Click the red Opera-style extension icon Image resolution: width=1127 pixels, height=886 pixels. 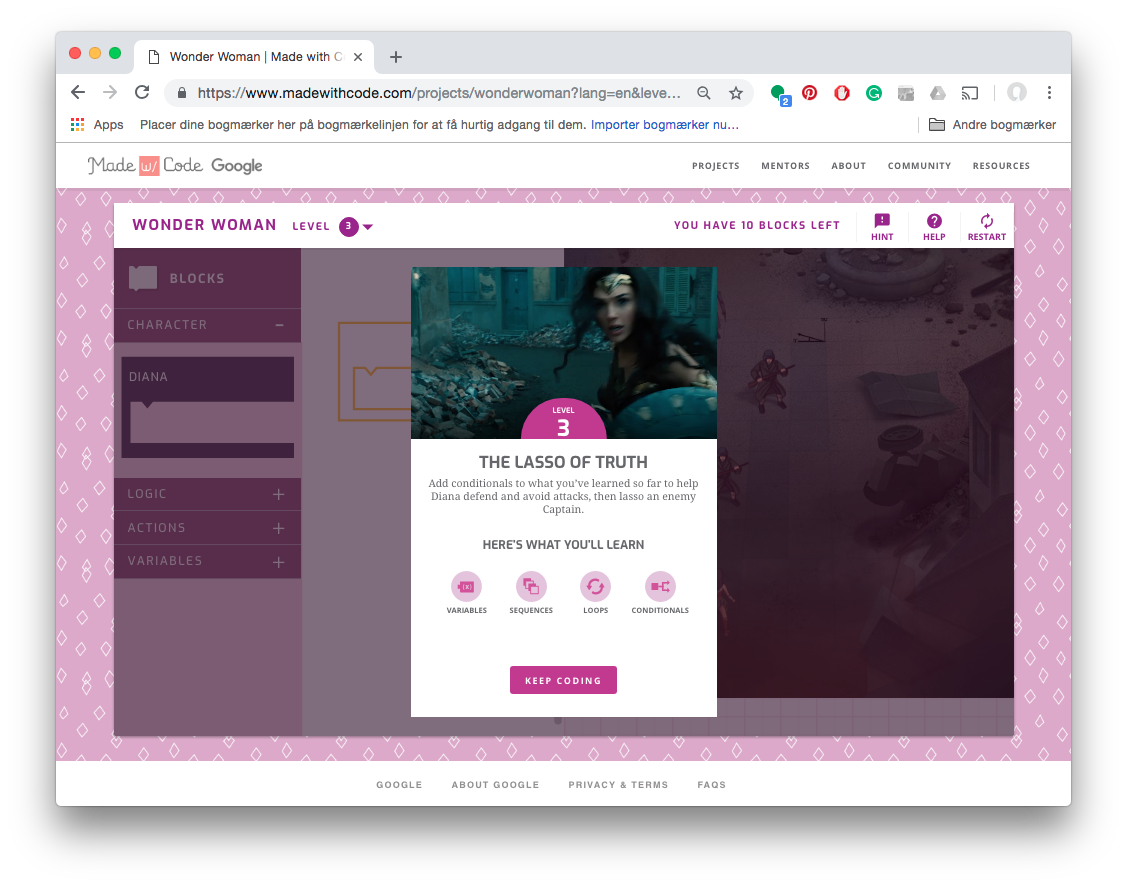[842, 93]
